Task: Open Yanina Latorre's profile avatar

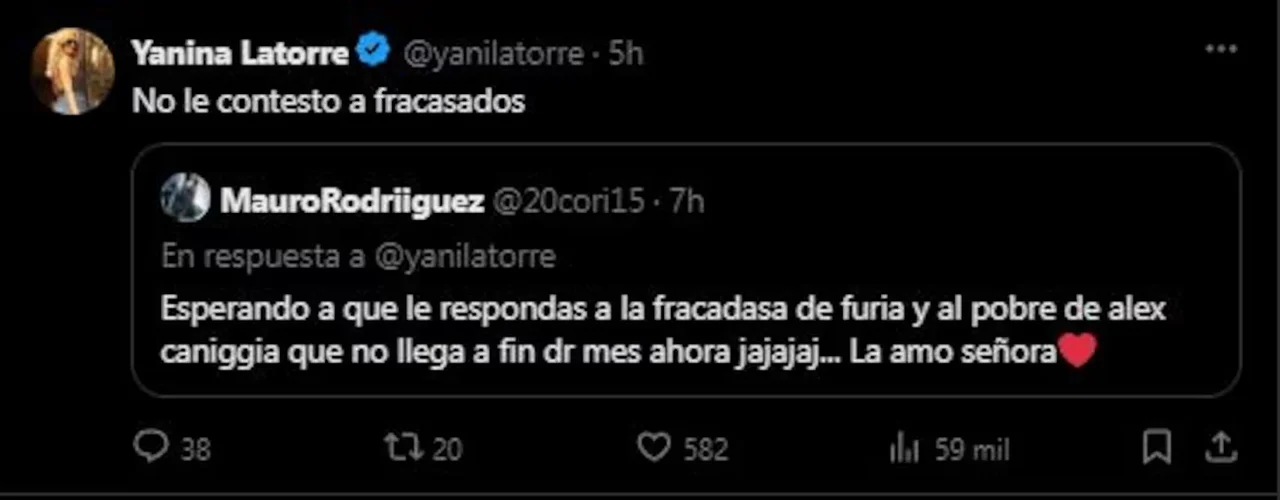Action: [x=72, y=70]
